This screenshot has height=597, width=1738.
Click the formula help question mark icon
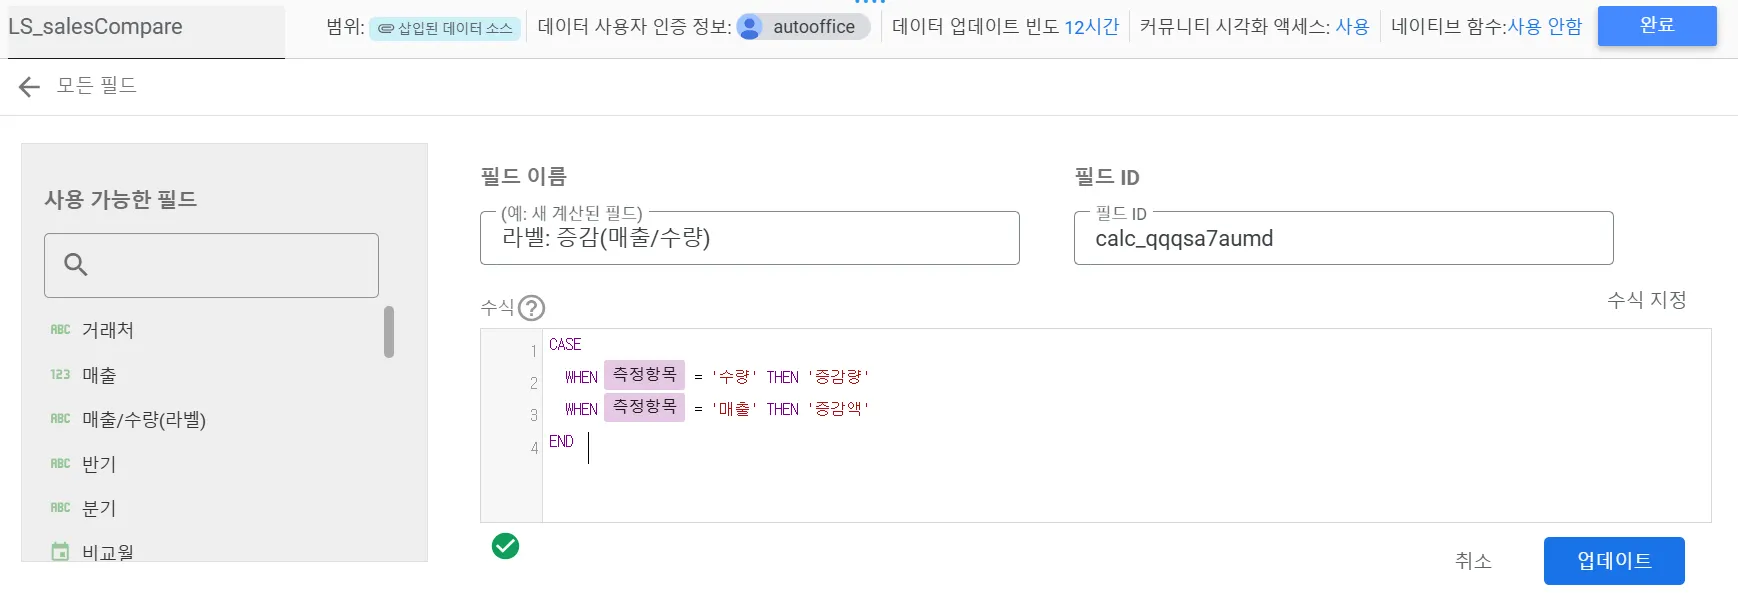pos(532,308)
